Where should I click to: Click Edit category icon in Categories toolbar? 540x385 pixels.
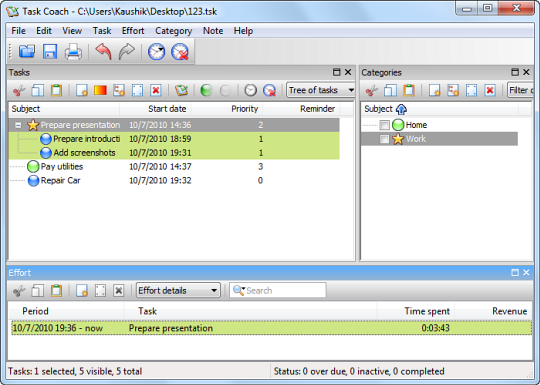point(471,91)
